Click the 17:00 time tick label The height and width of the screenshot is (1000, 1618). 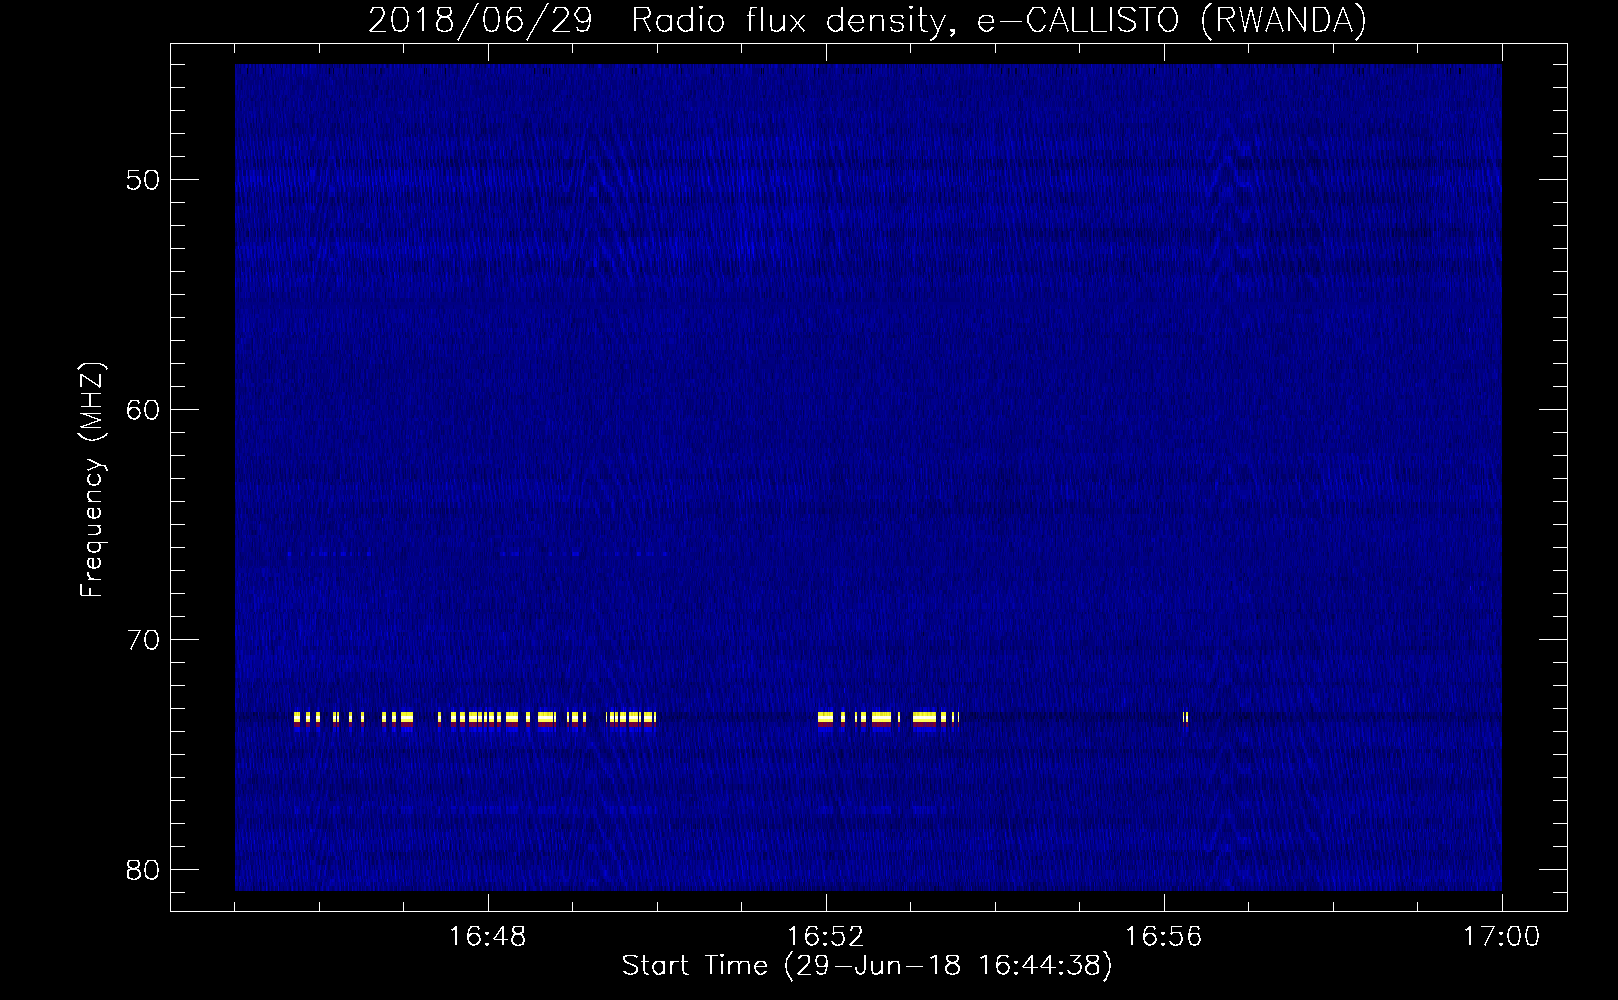[x=1501, y=937]
